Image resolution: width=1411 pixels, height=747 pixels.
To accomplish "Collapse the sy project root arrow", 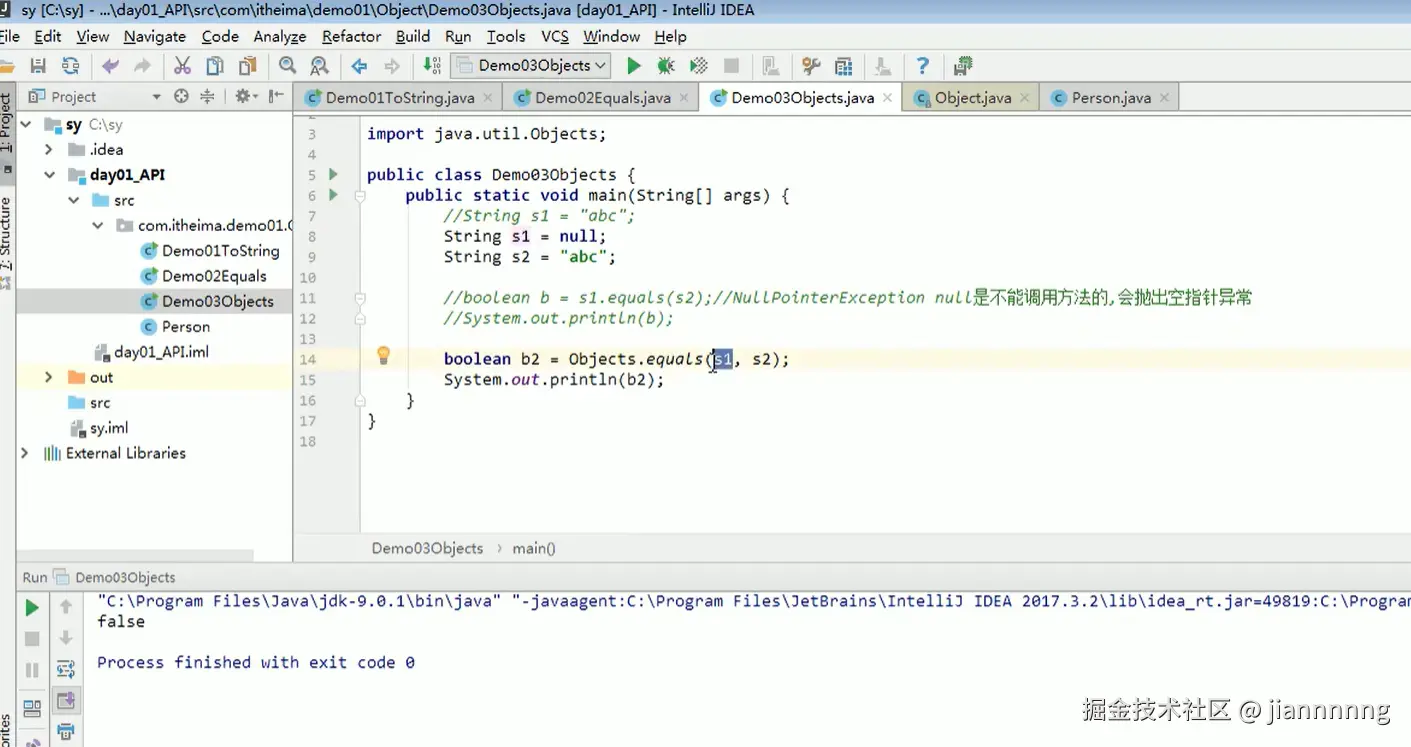I will (24, 125).
